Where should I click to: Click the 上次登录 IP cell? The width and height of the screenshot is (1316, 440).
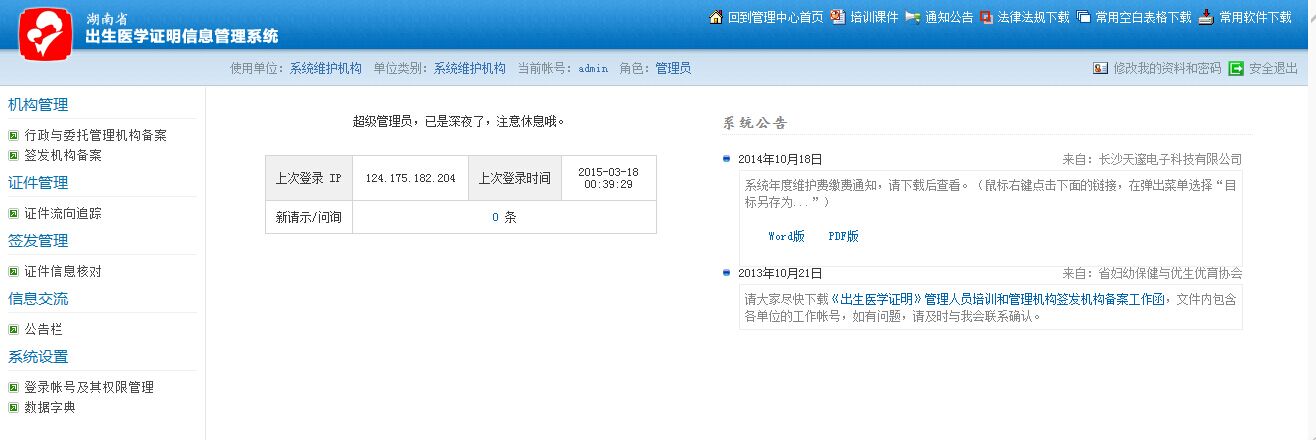pos(309,178)
